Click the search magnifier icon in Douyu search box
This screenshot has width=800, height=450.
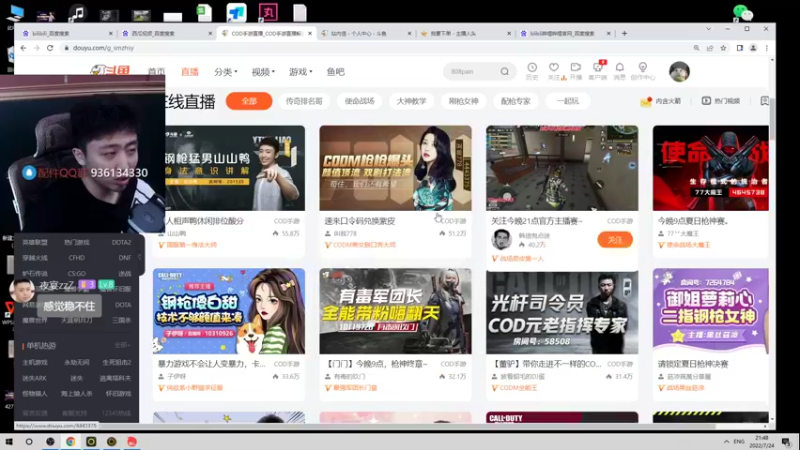(505, 71)
